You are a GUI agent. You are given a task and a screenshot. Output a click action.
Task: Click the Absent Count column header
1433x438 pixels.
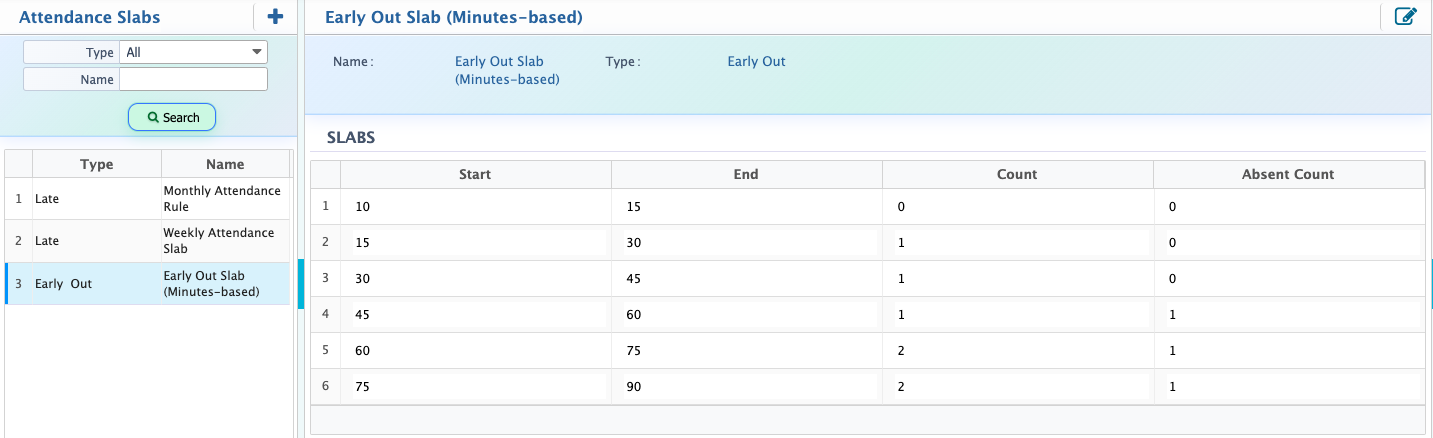1288,174
